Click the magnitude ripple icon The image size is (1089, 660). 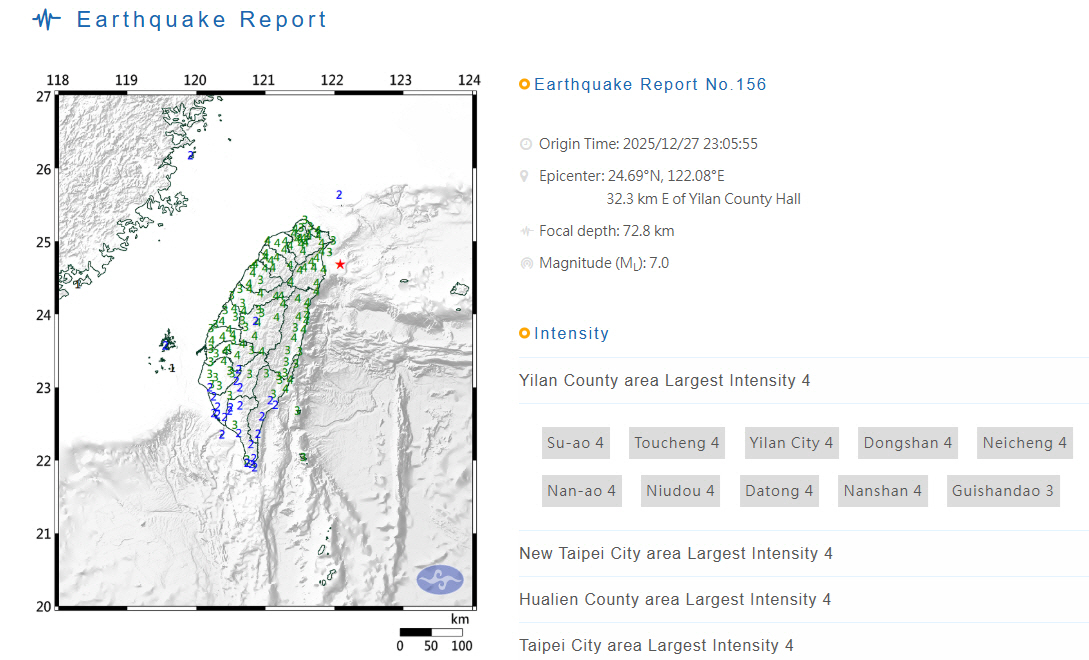[525, 263]
